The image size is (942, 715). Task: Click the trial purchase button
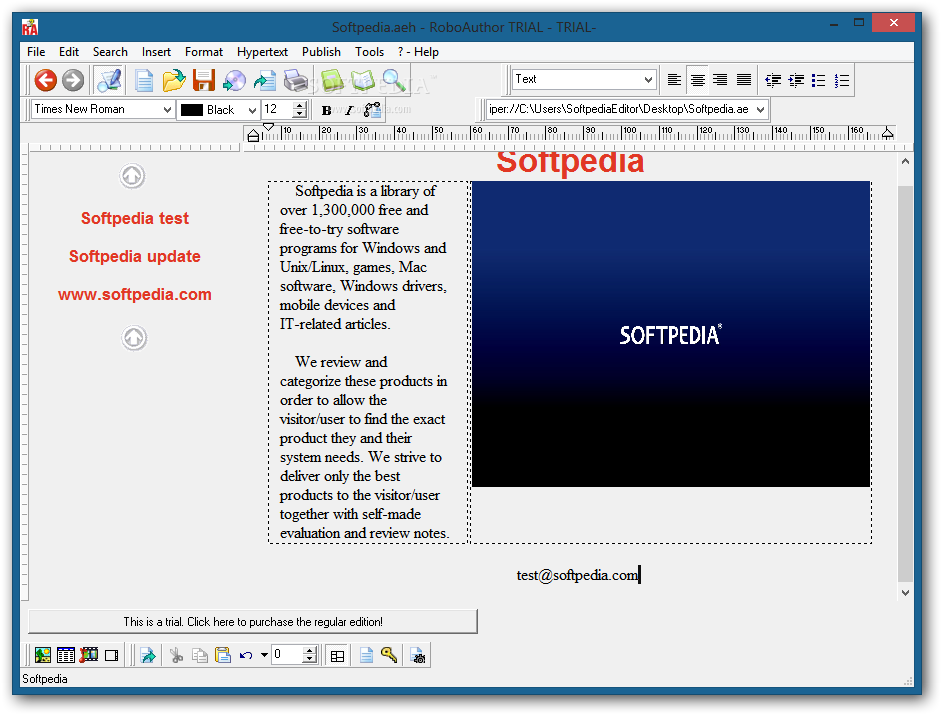253,622
